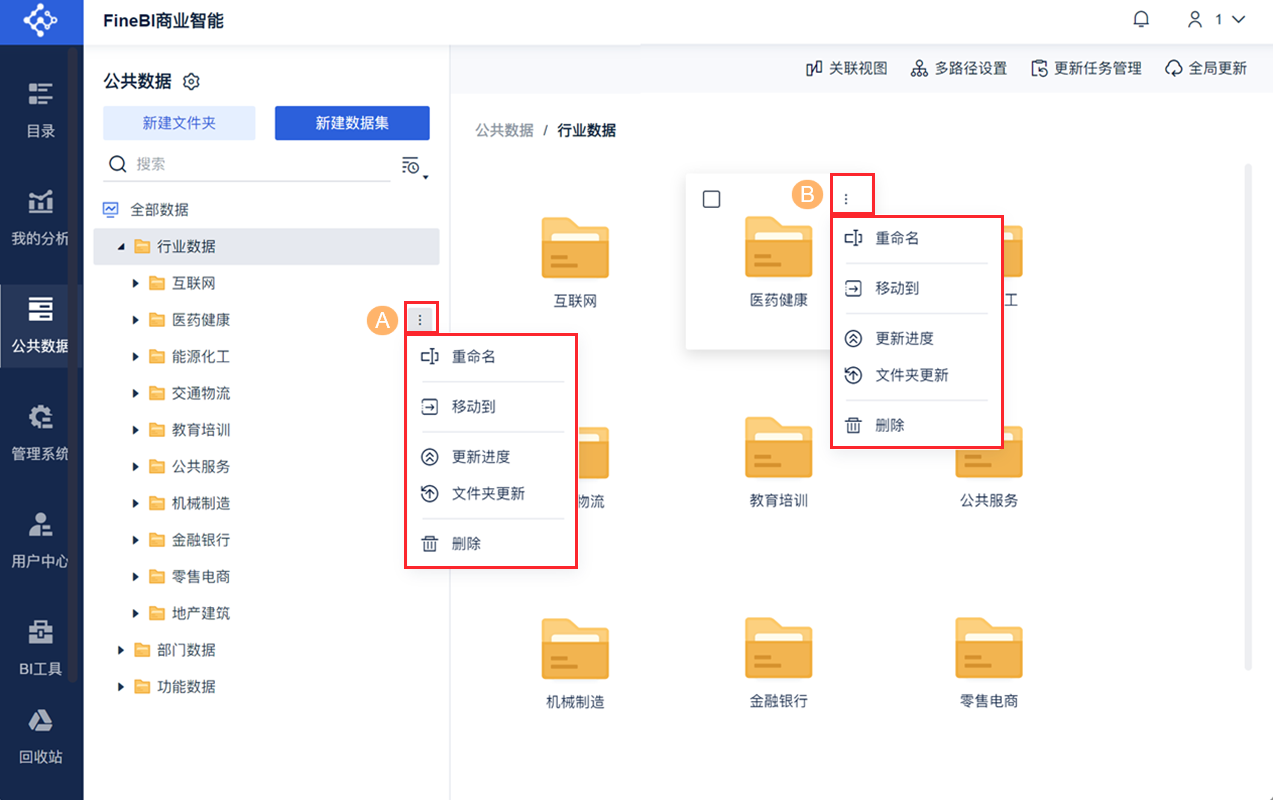Open 管理系统 sidebar section
The height and width of the screenshot is (800, 1273).
coord(41,433)
